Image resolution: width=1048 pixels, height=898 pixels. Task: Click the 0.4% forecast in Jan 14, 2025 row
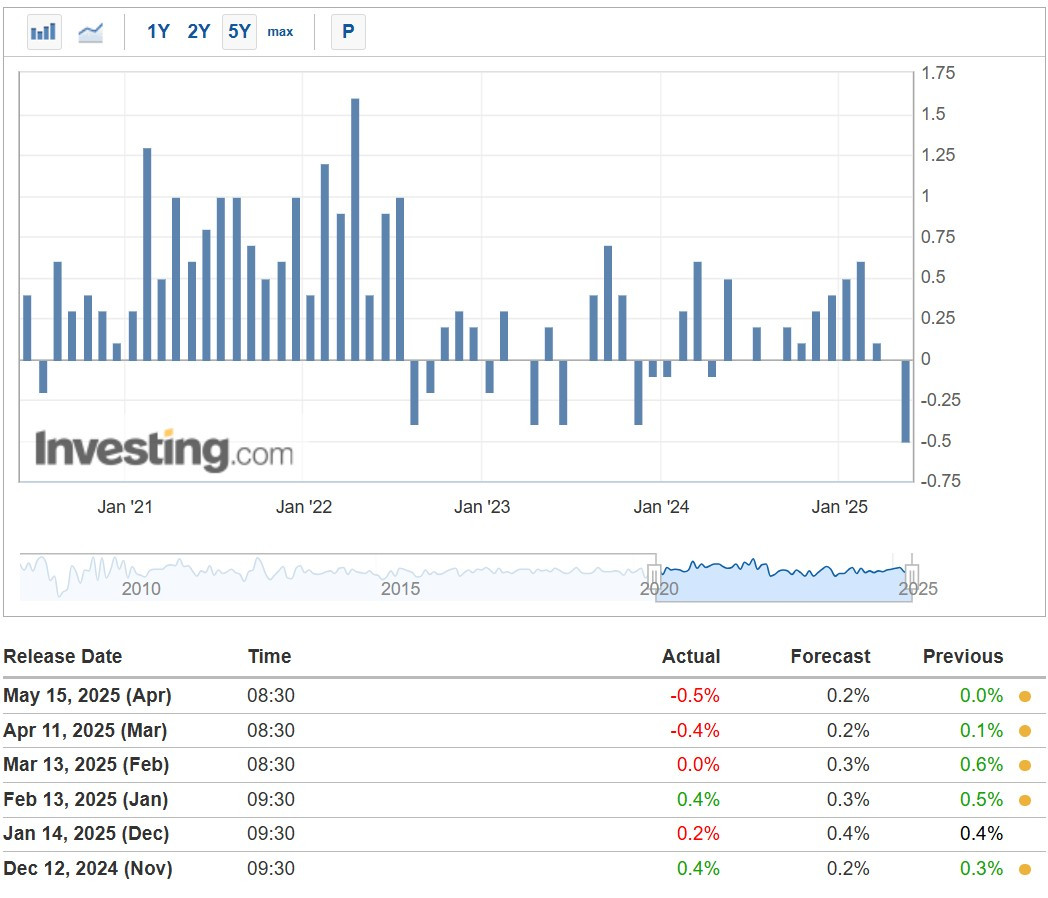click(x=848, y=833)
